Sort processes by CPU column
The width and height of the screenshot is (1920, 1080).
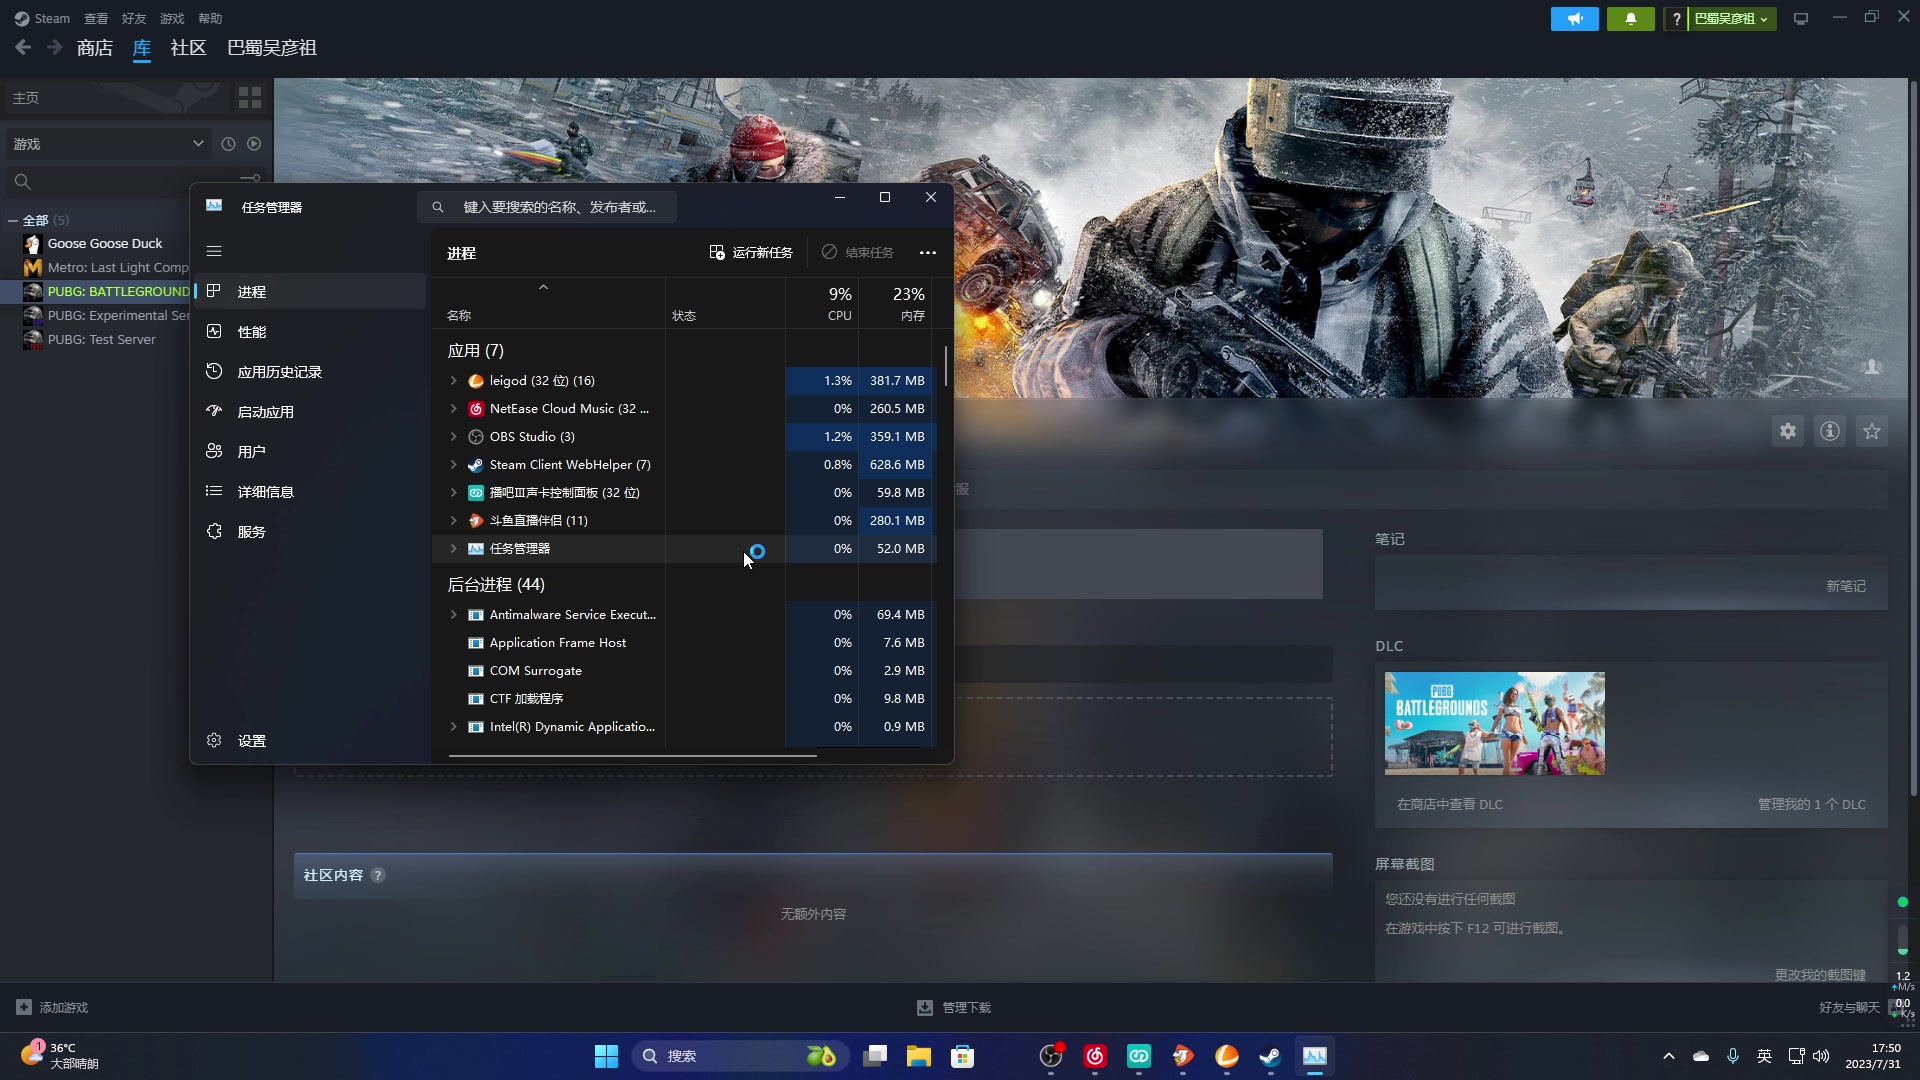(822, 304)
